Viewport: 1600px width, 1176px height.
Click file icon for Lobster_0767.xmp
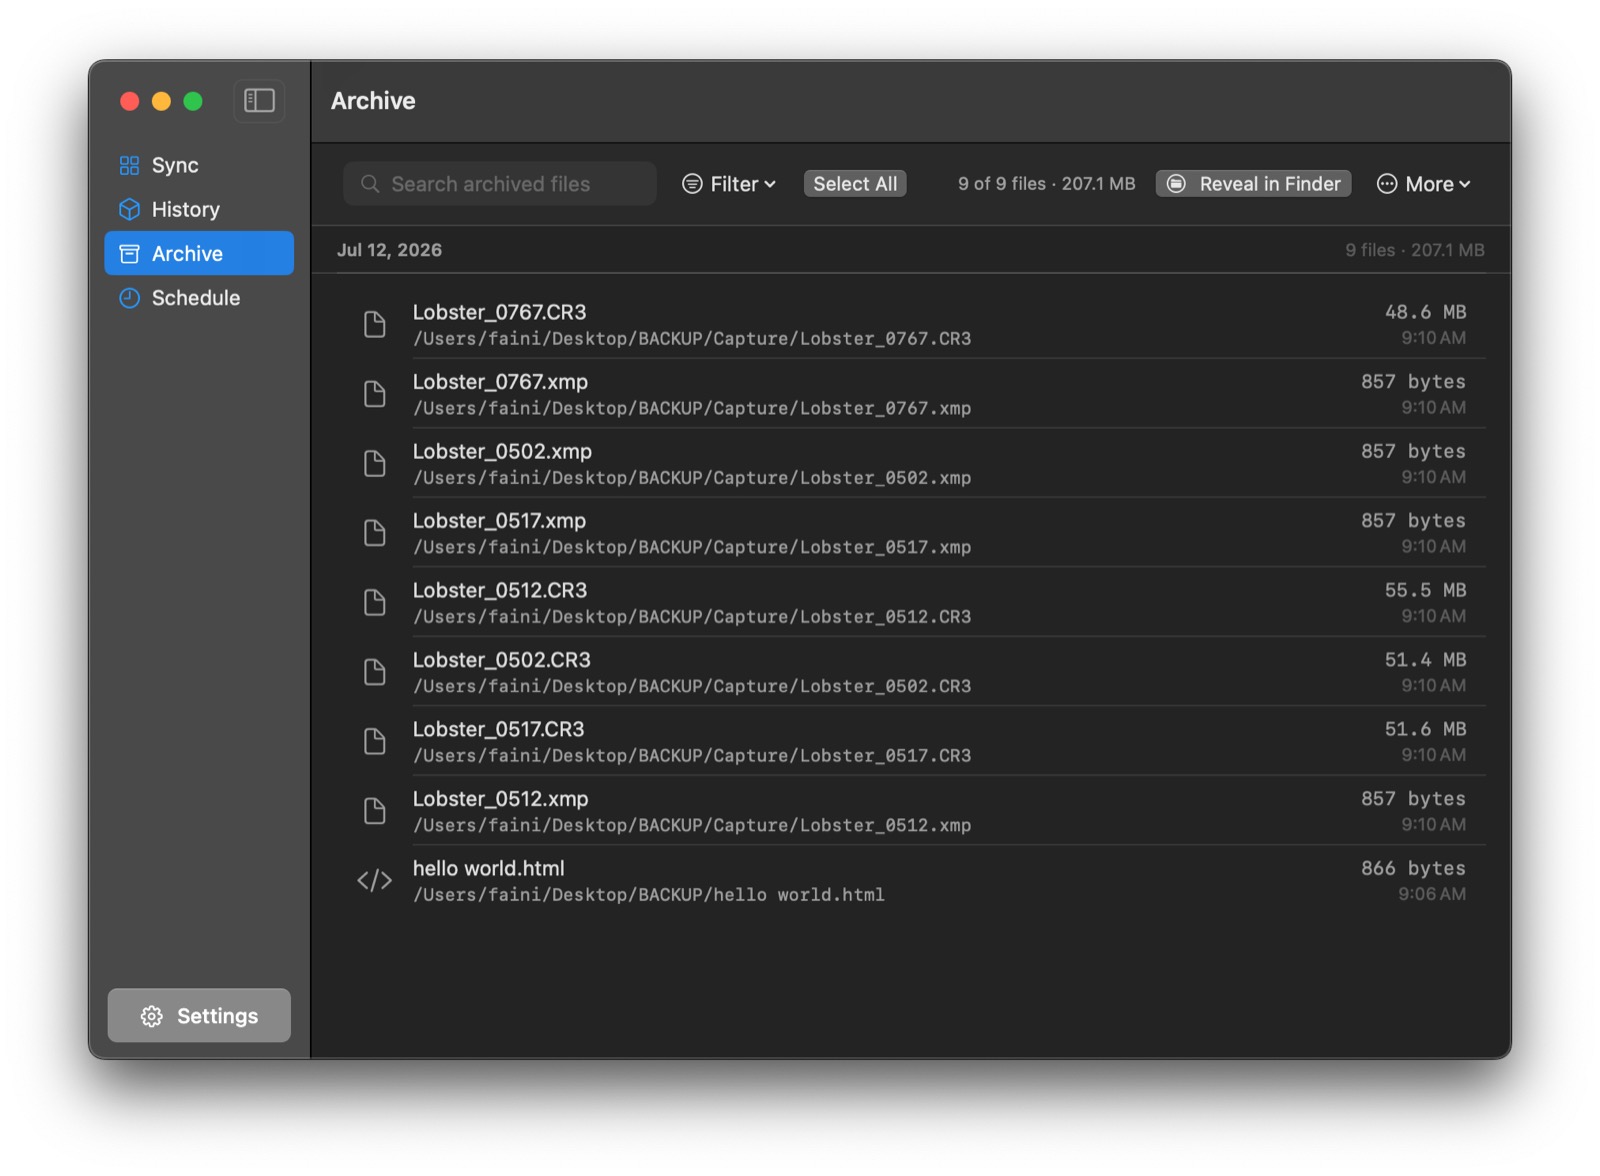tap(374, 394)
